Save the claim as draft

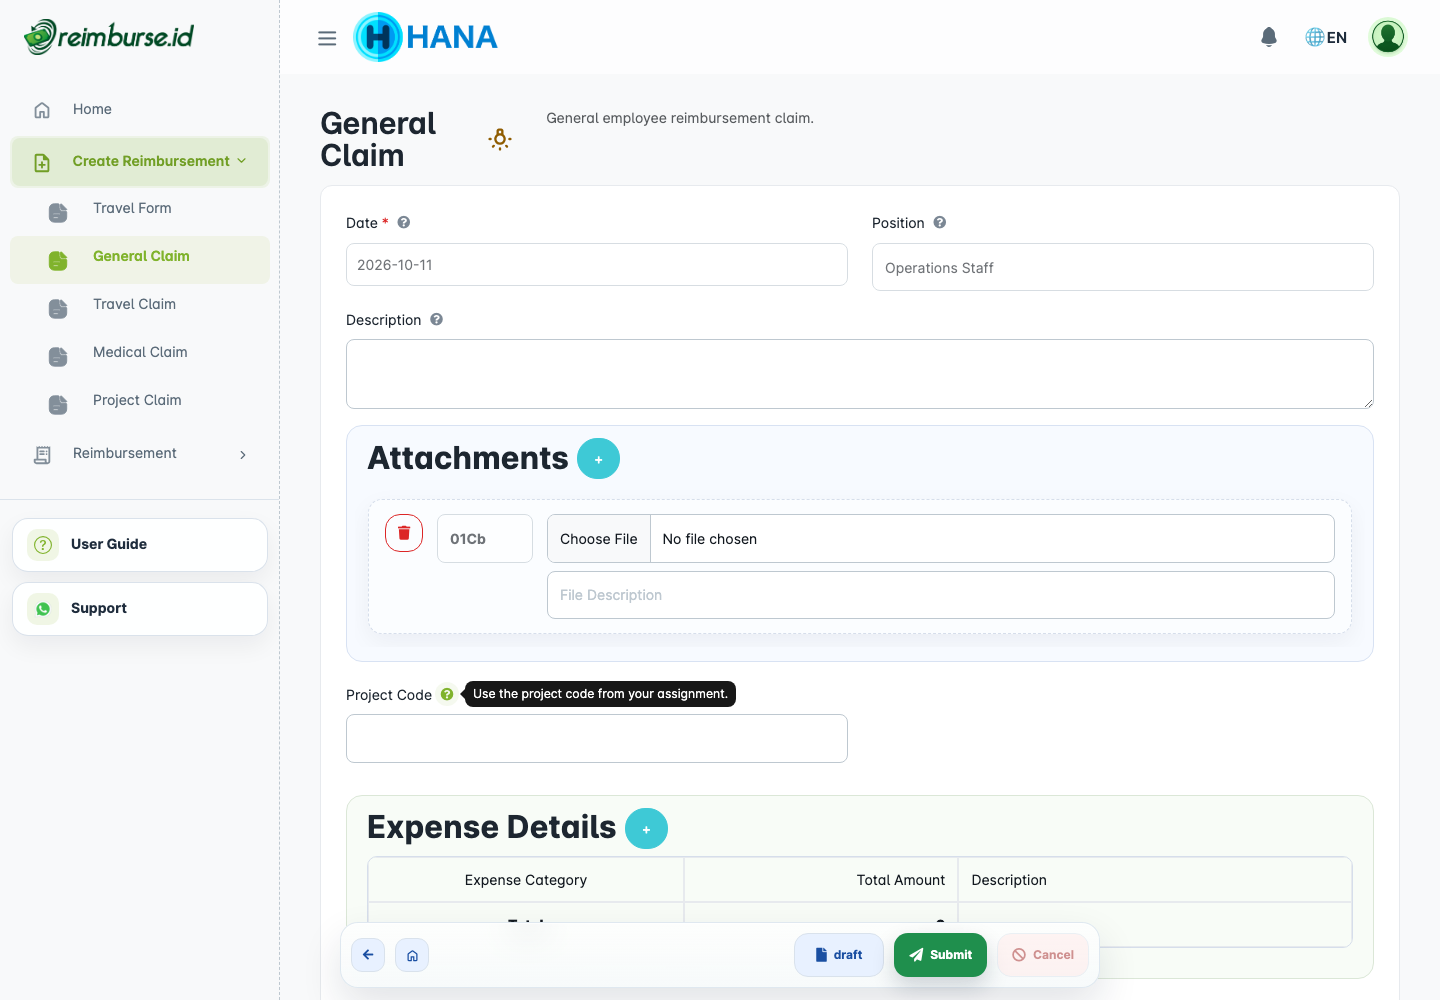click(x=839, y=955)
